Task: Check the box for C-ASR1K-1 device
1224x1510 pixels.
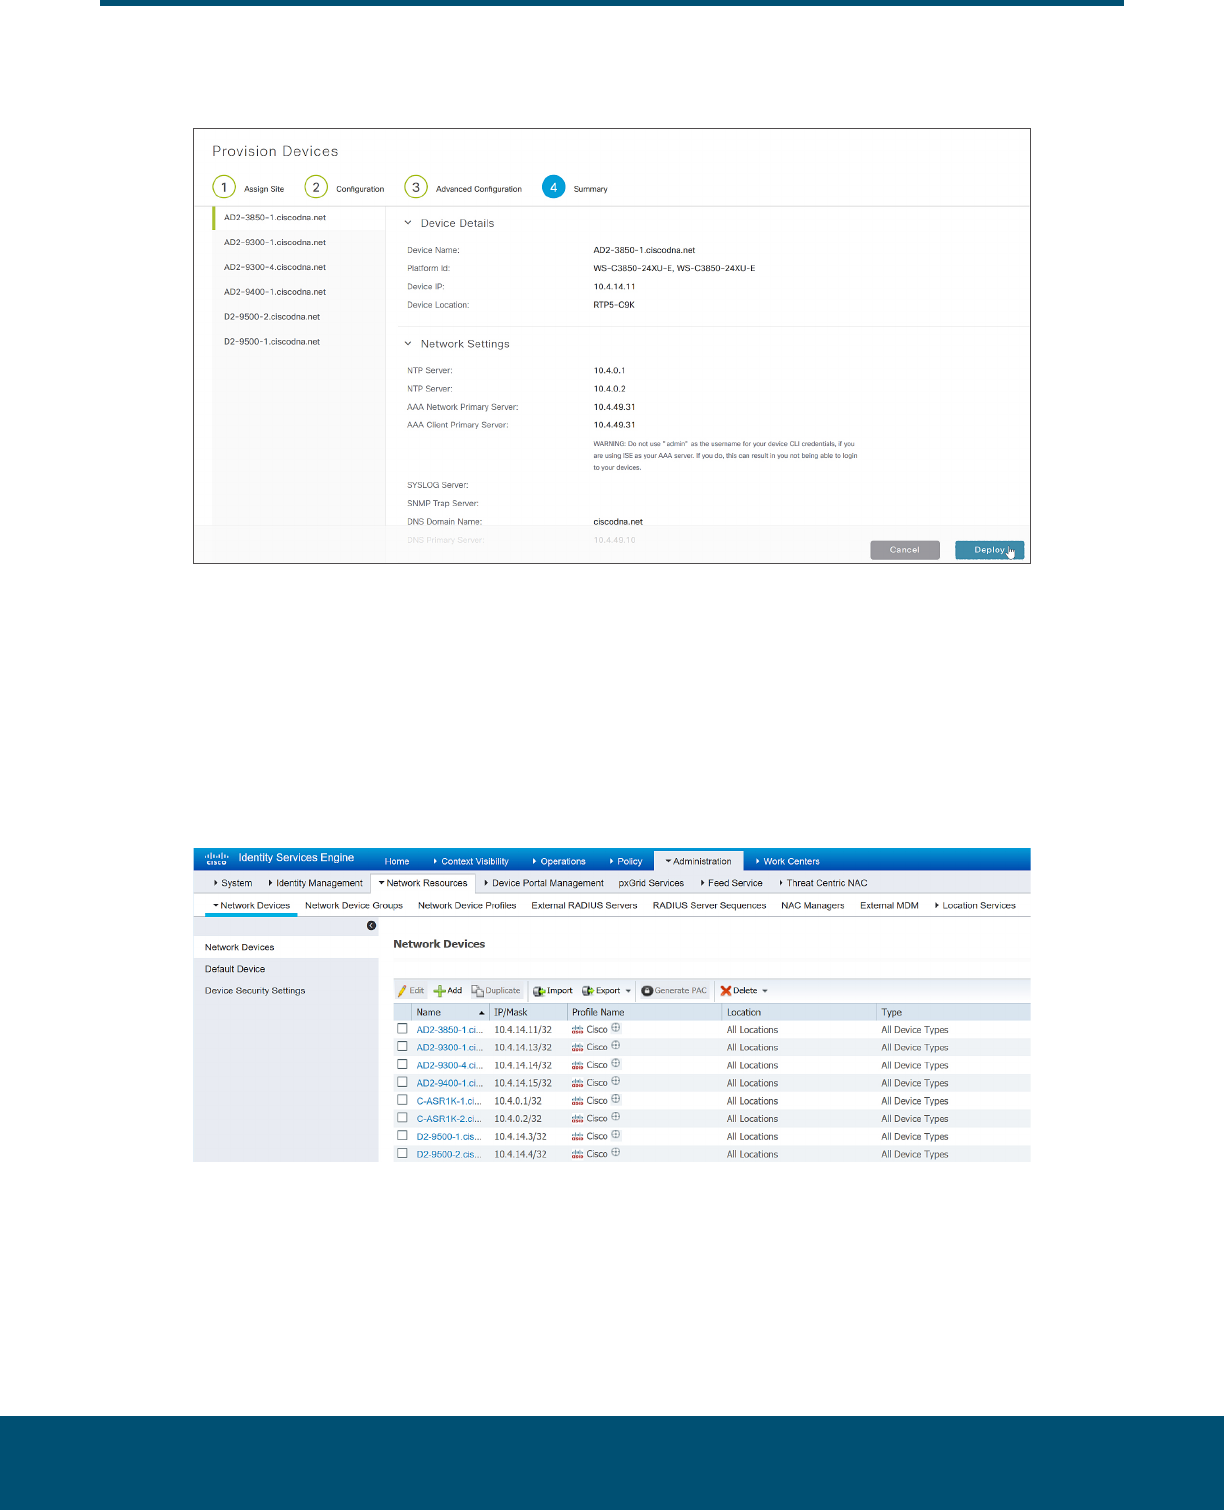Action: pos(402,1100)
